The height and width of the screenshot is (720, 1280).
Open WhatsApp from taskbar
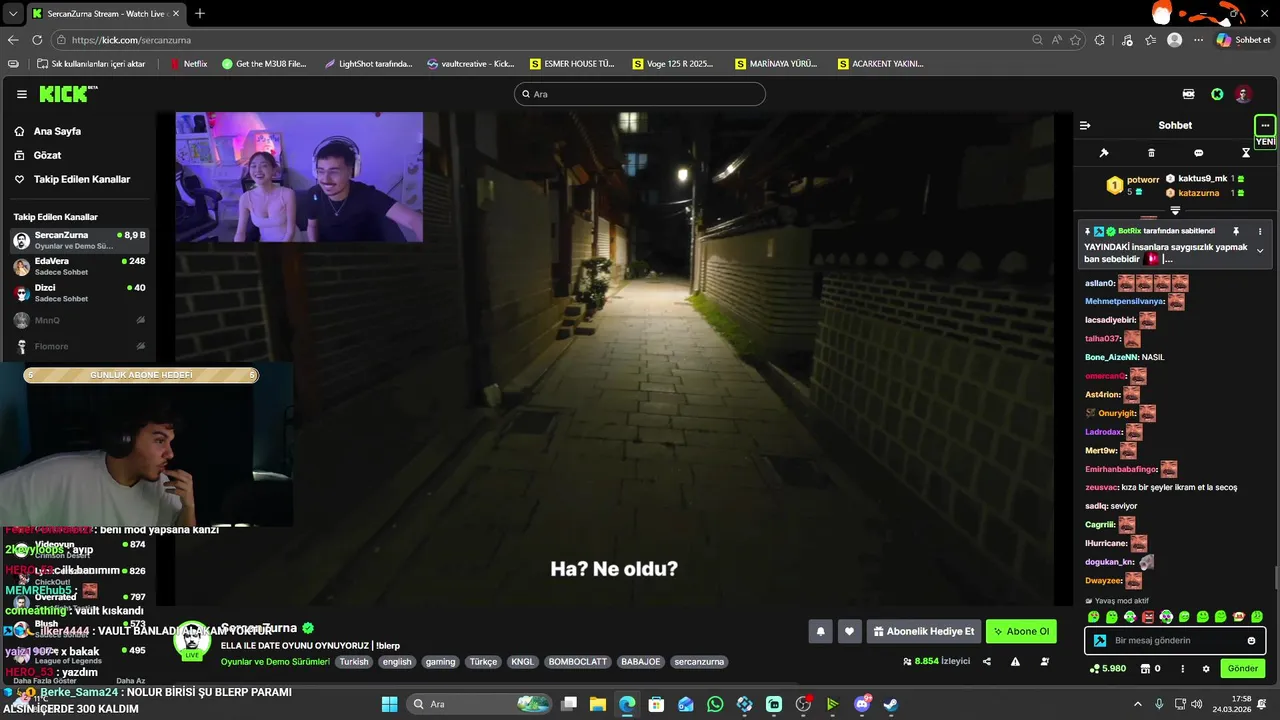[x=715, y=704]
